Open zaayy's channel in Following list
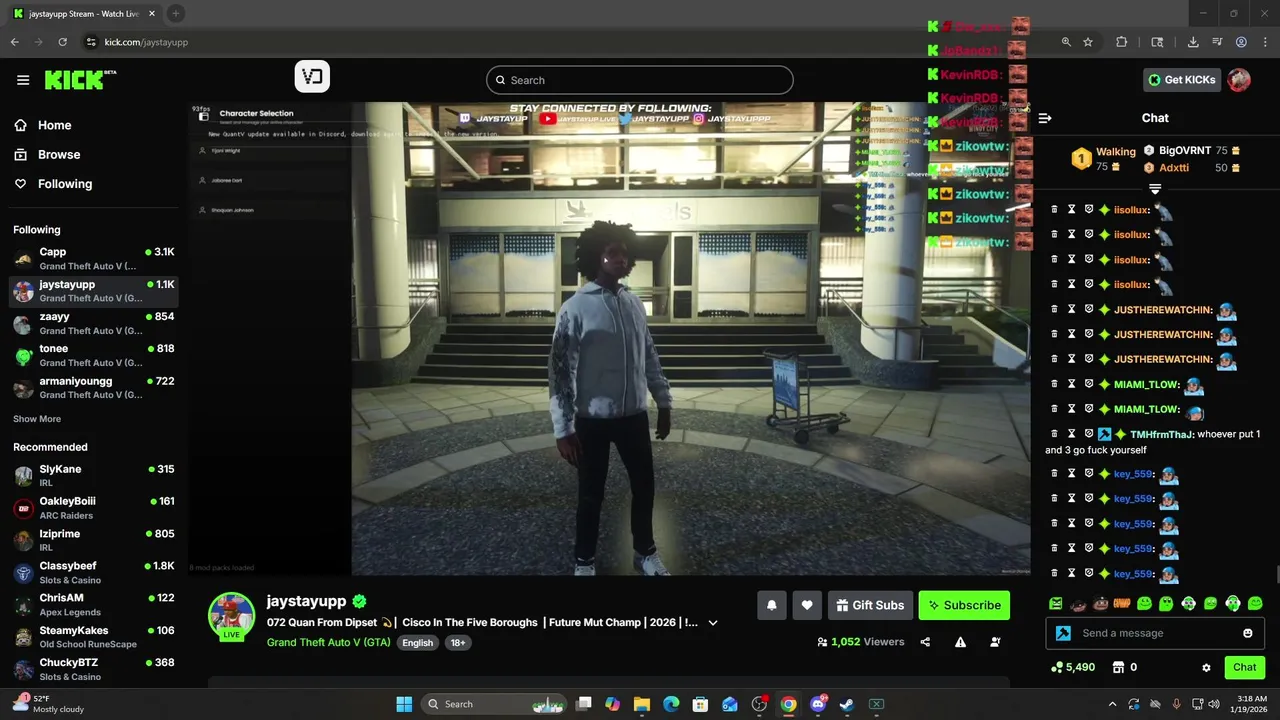 pos(94,323)
